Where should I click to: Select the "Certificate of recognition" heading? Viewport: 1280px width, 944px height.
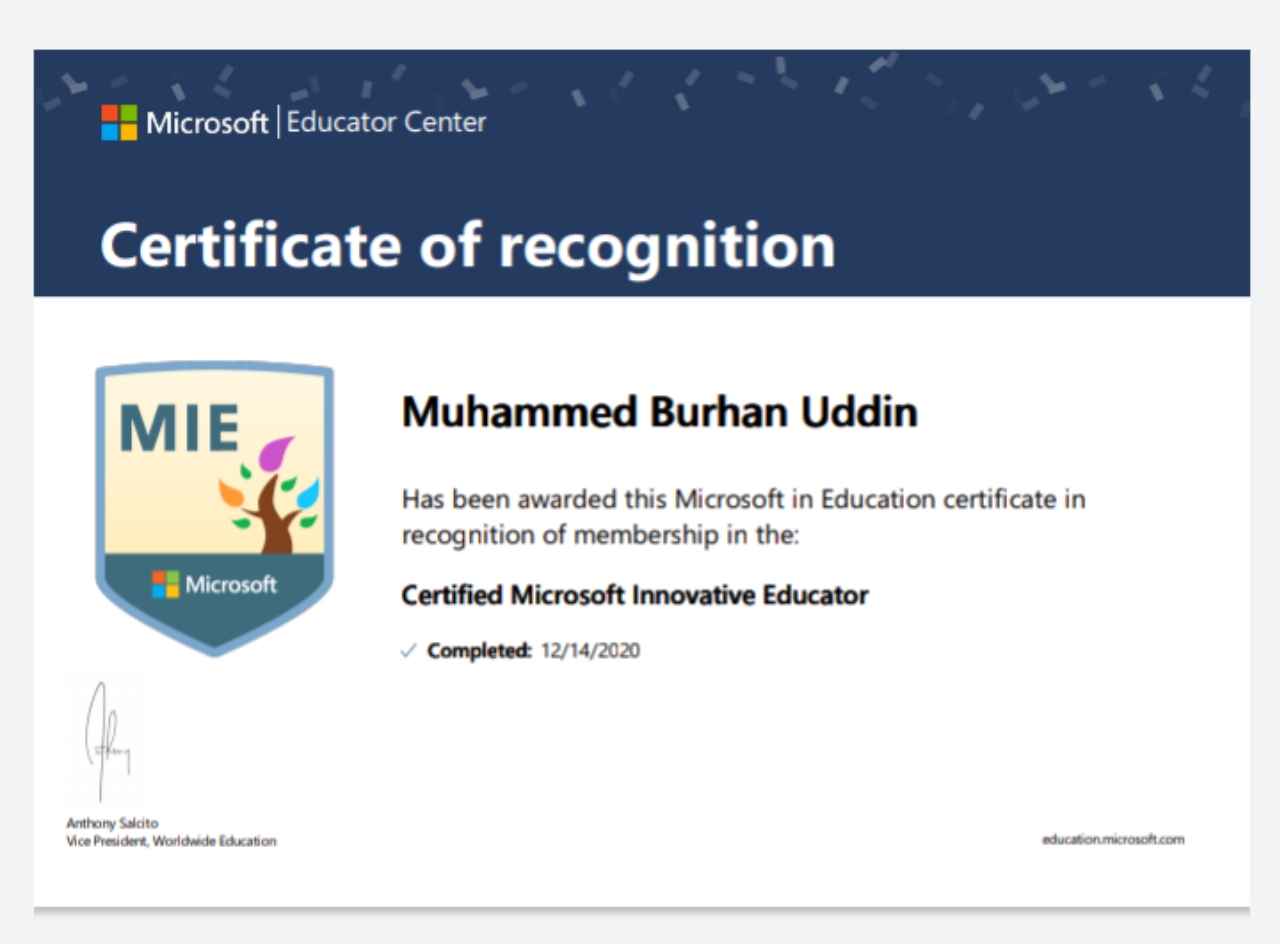pyautogui.click(x=468, y=245)
